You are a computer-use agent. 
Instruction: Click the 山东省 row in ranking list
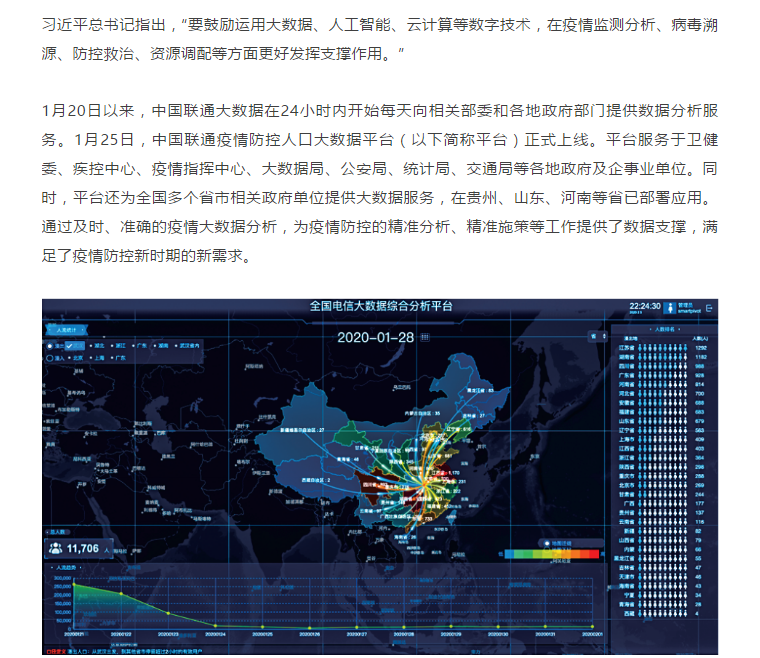[x=663, y=421]
